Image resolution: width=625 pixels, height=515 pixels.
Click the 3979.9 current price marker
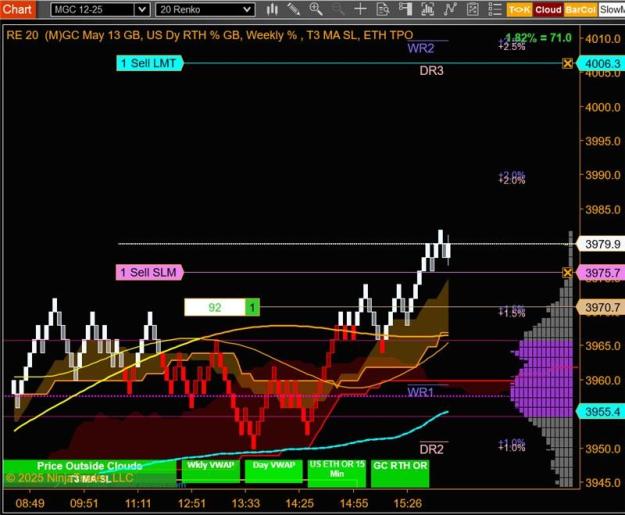point(600,244)
